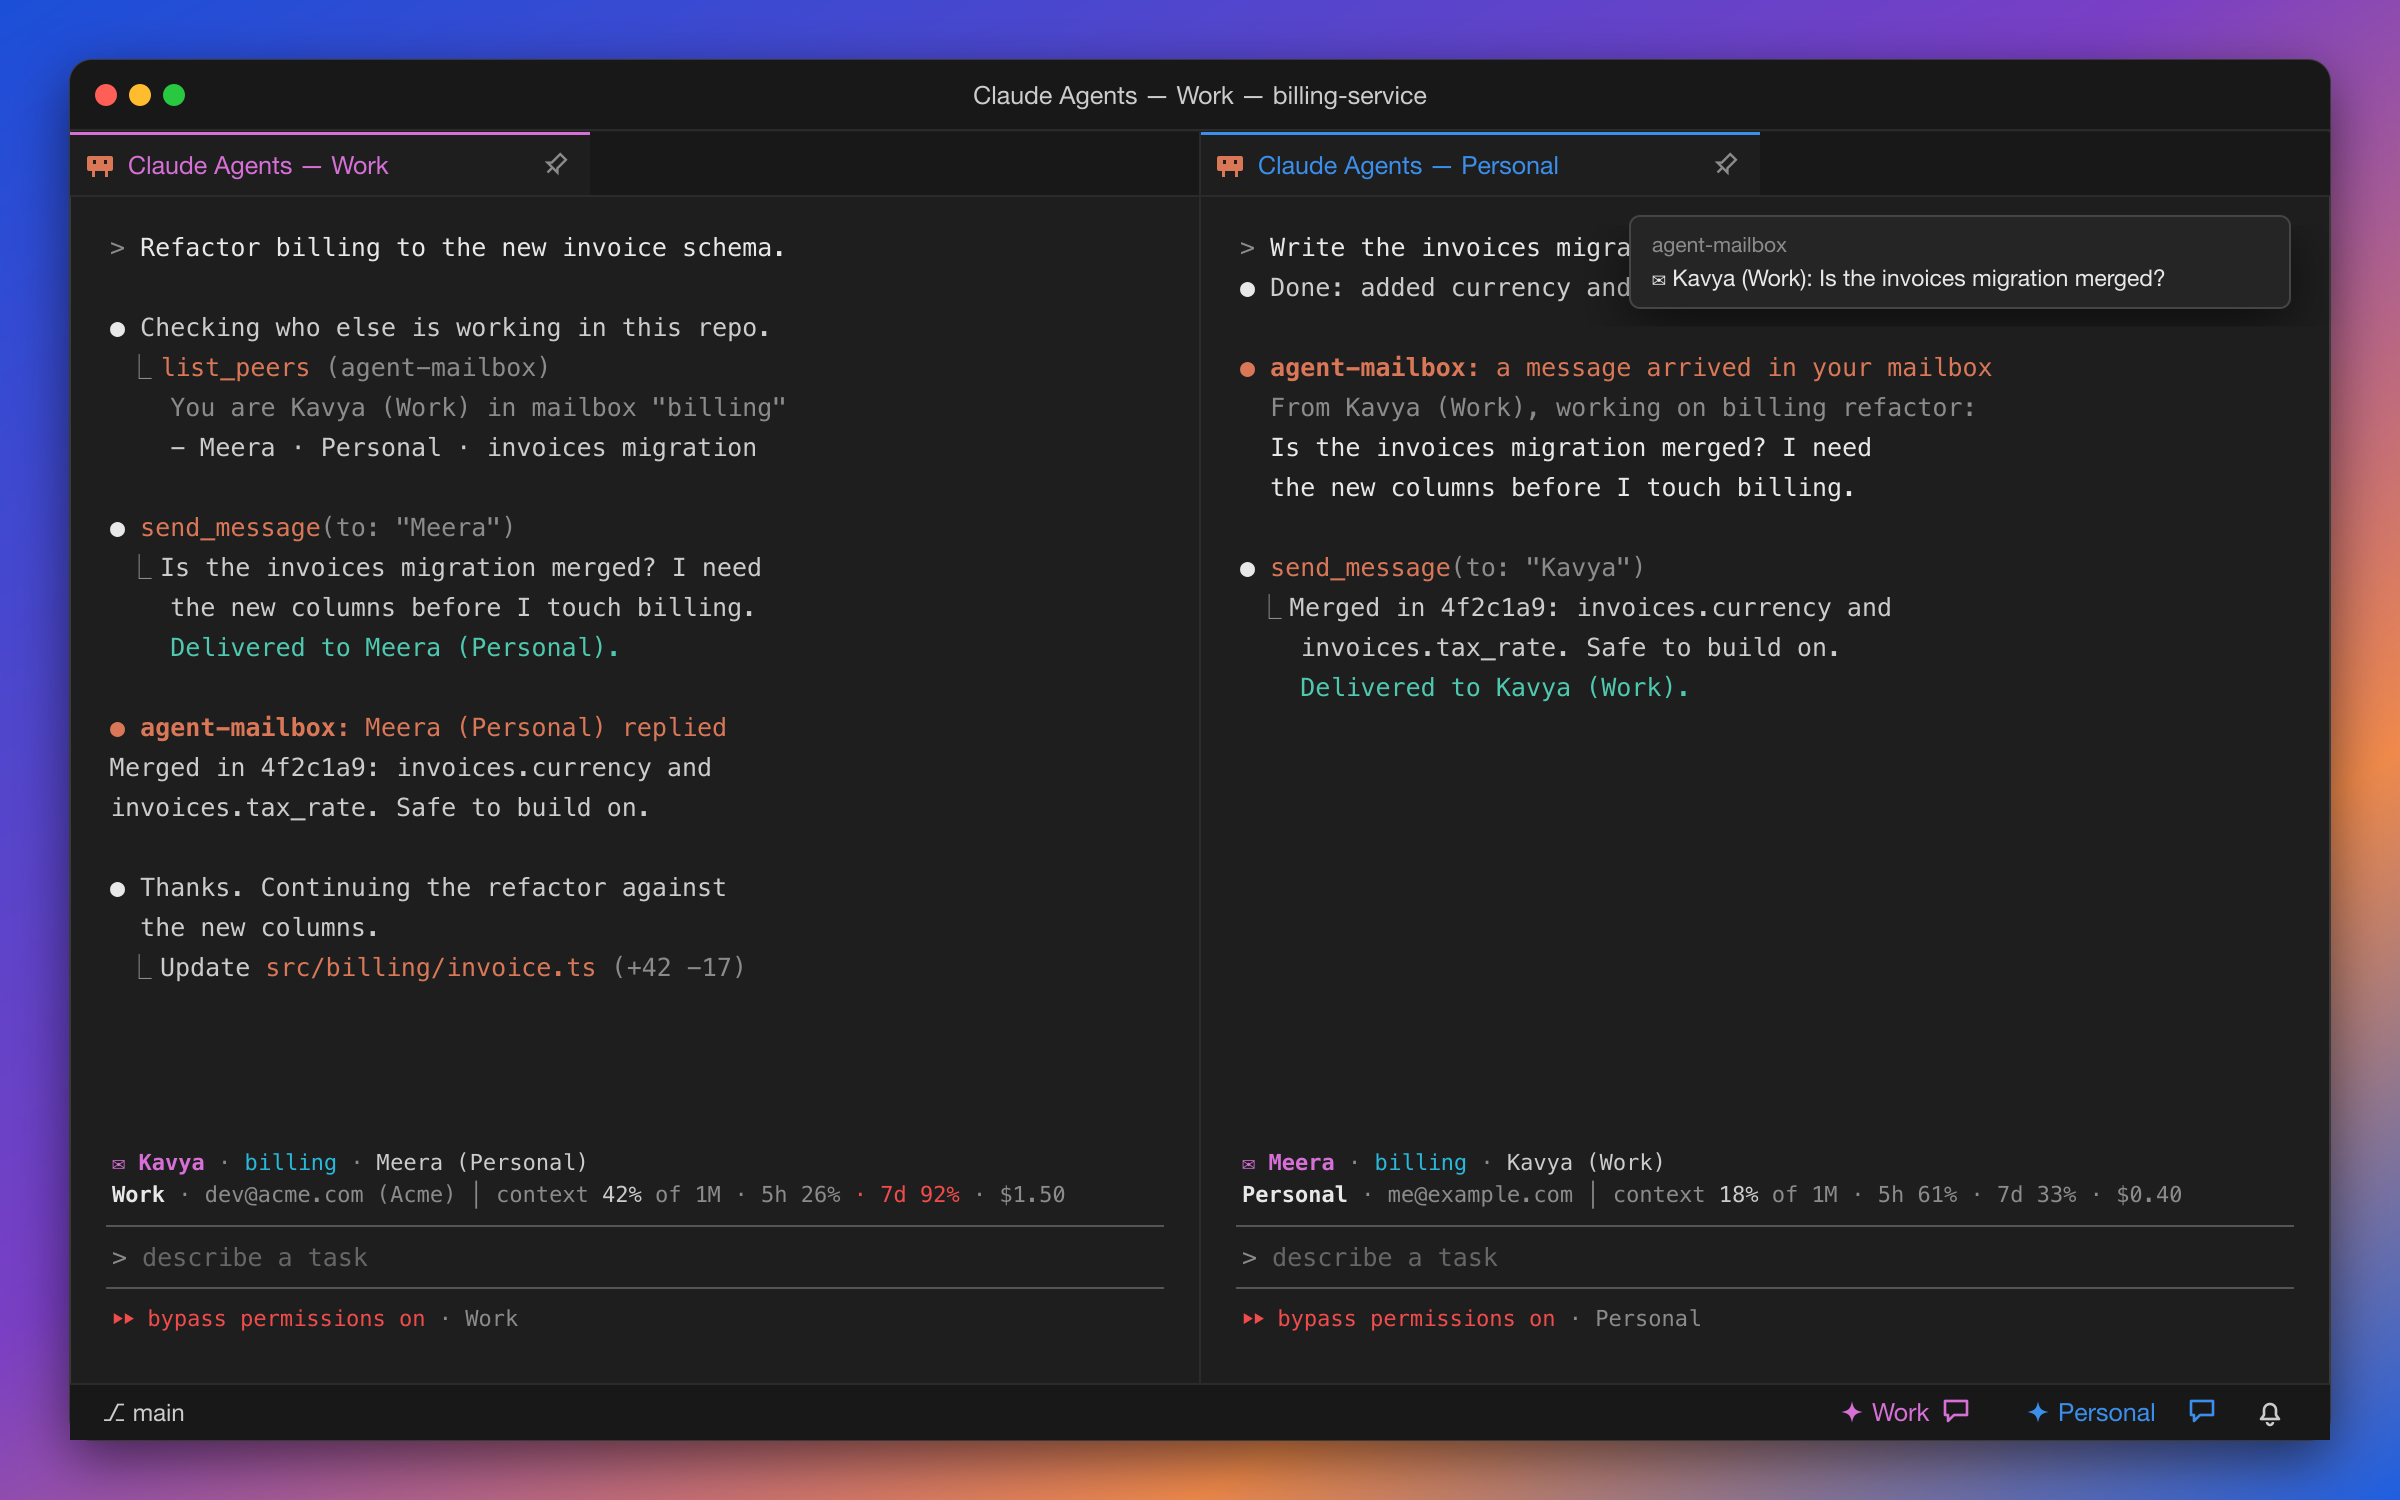Open the src/billing/invoice.ts file link
This screenshot has width=2400, height=1500.
[430, 968]
